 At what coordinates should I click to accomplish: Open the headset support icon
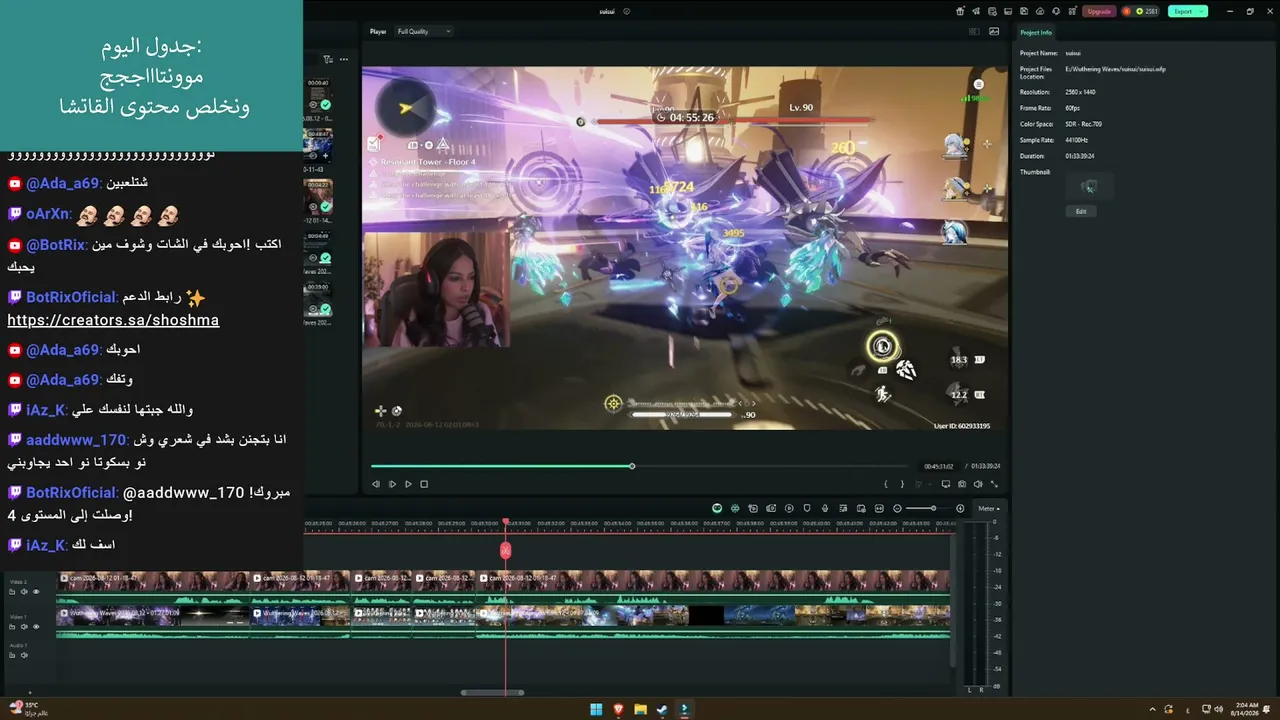[1056, 11]
